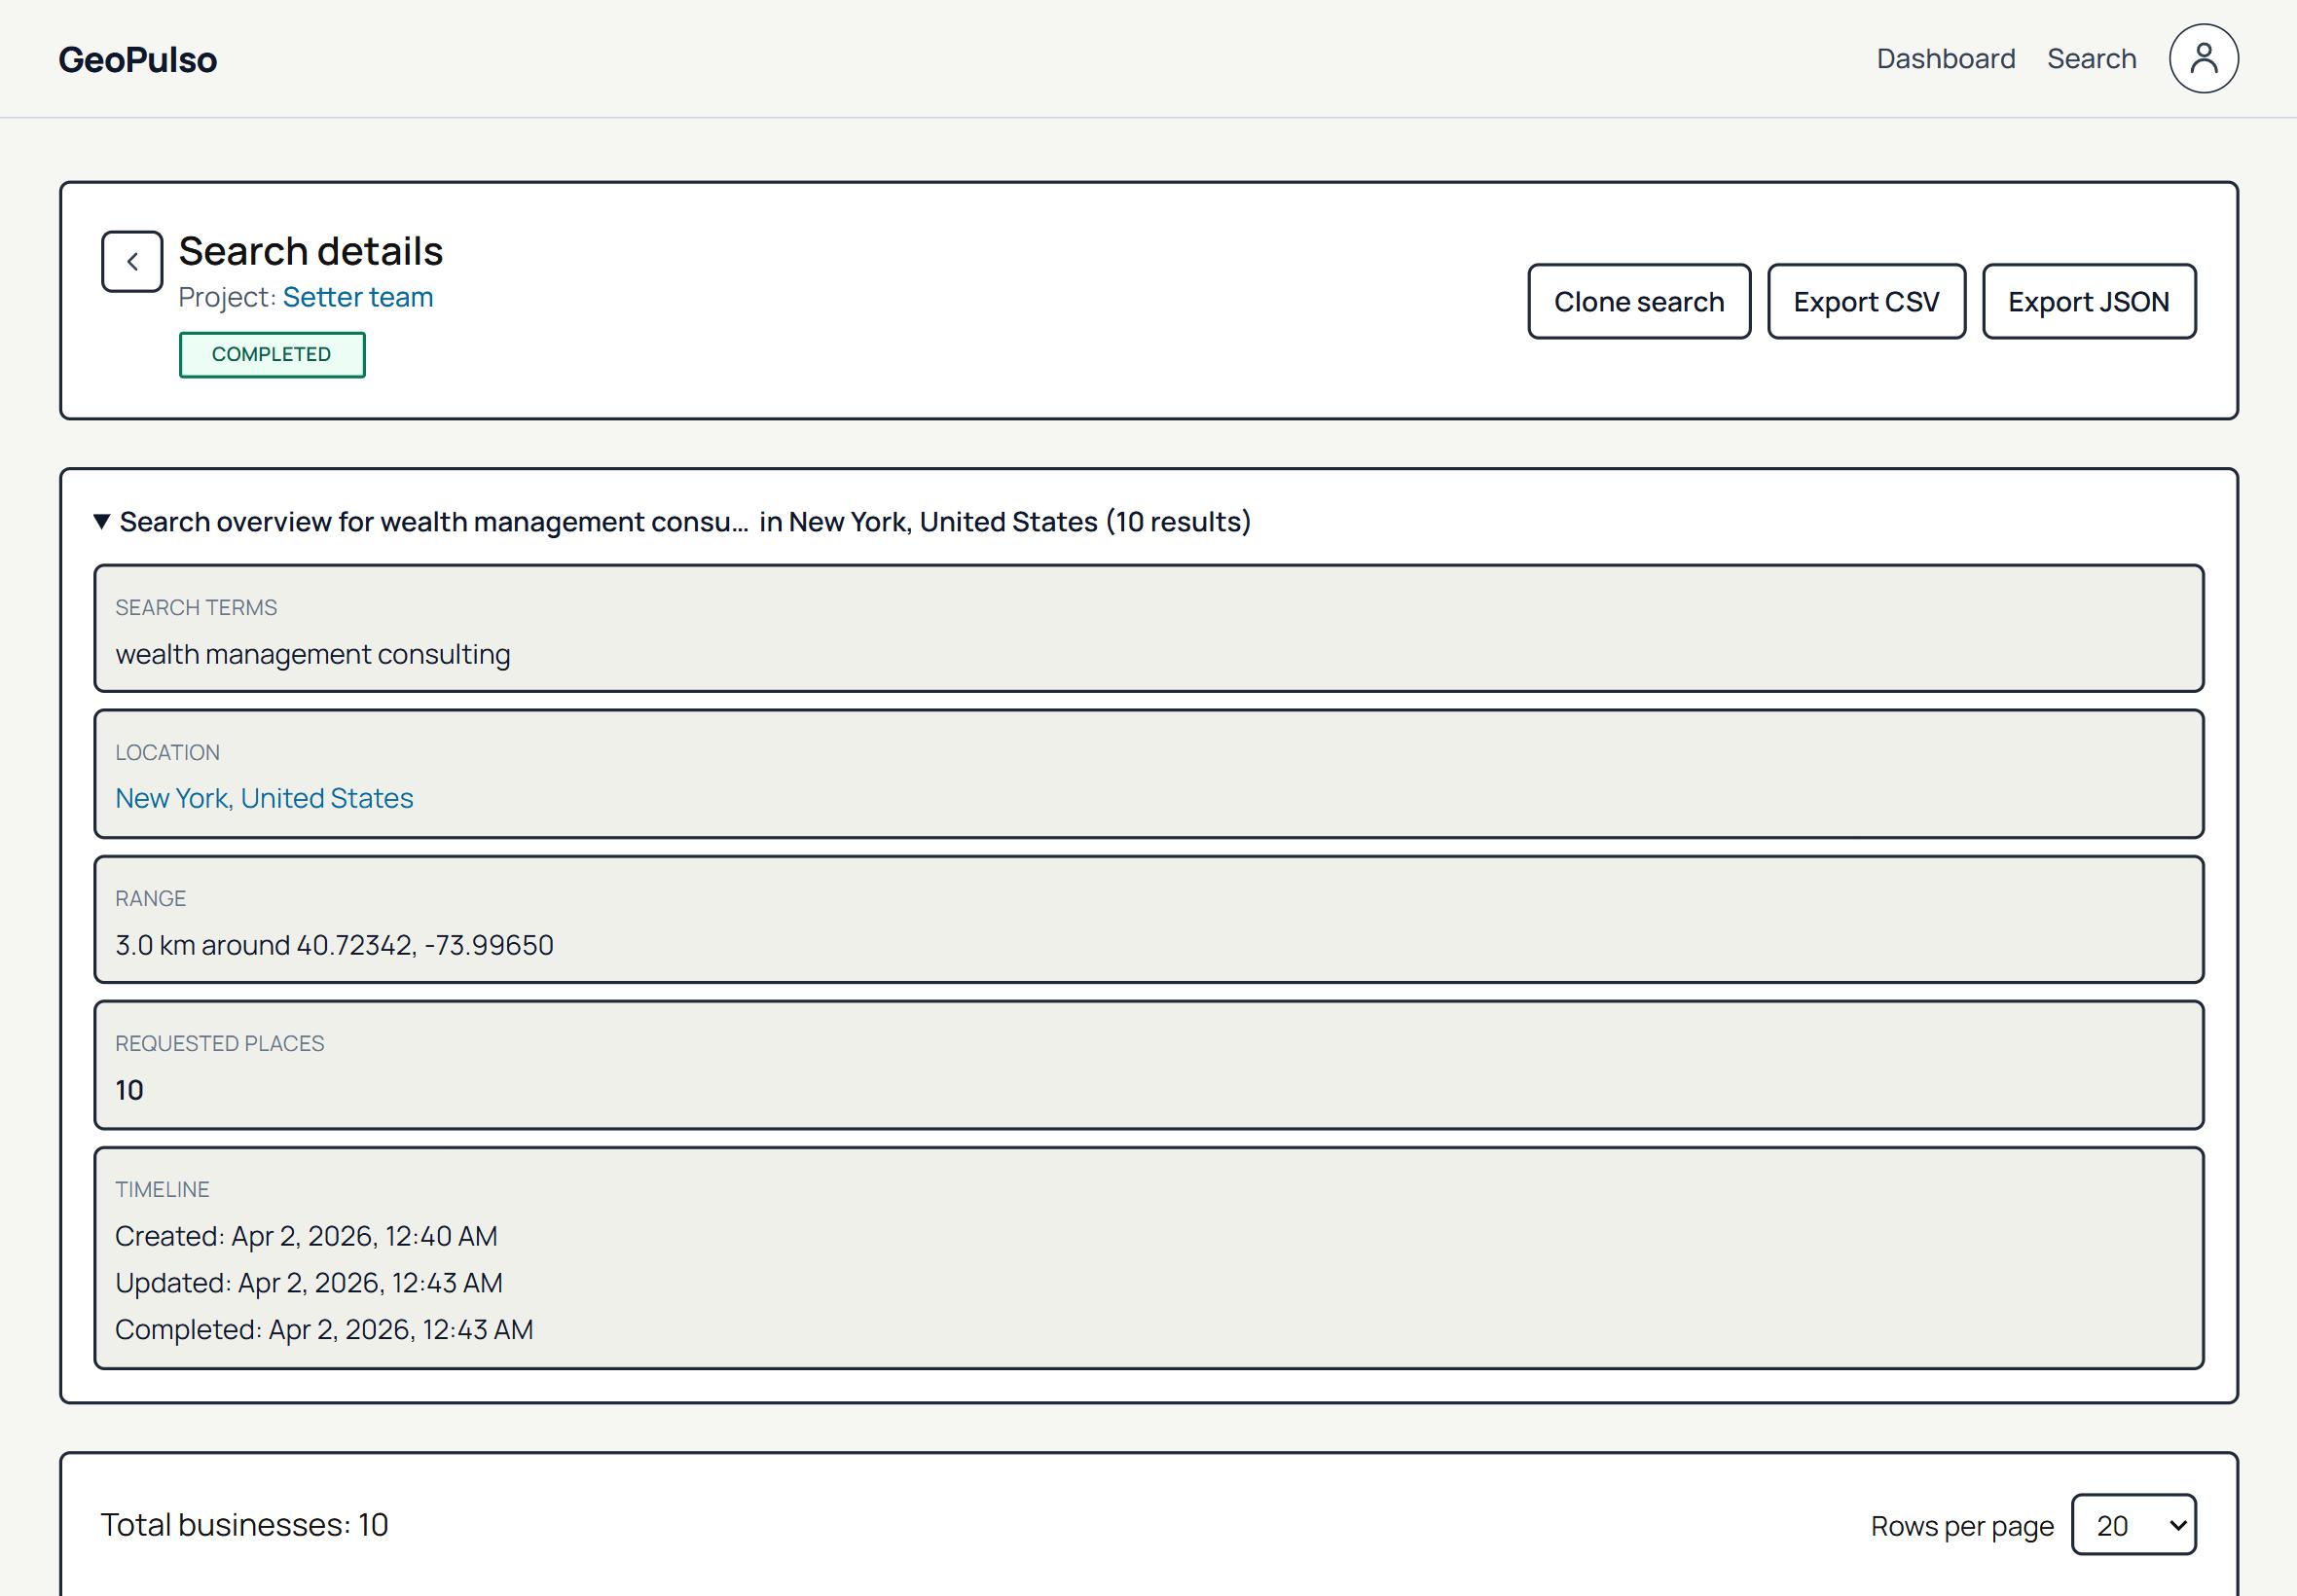The height and width of the screenshot is (1596, 2297).
Task: Click the Search overview summary title
Action: coord(685,522)
